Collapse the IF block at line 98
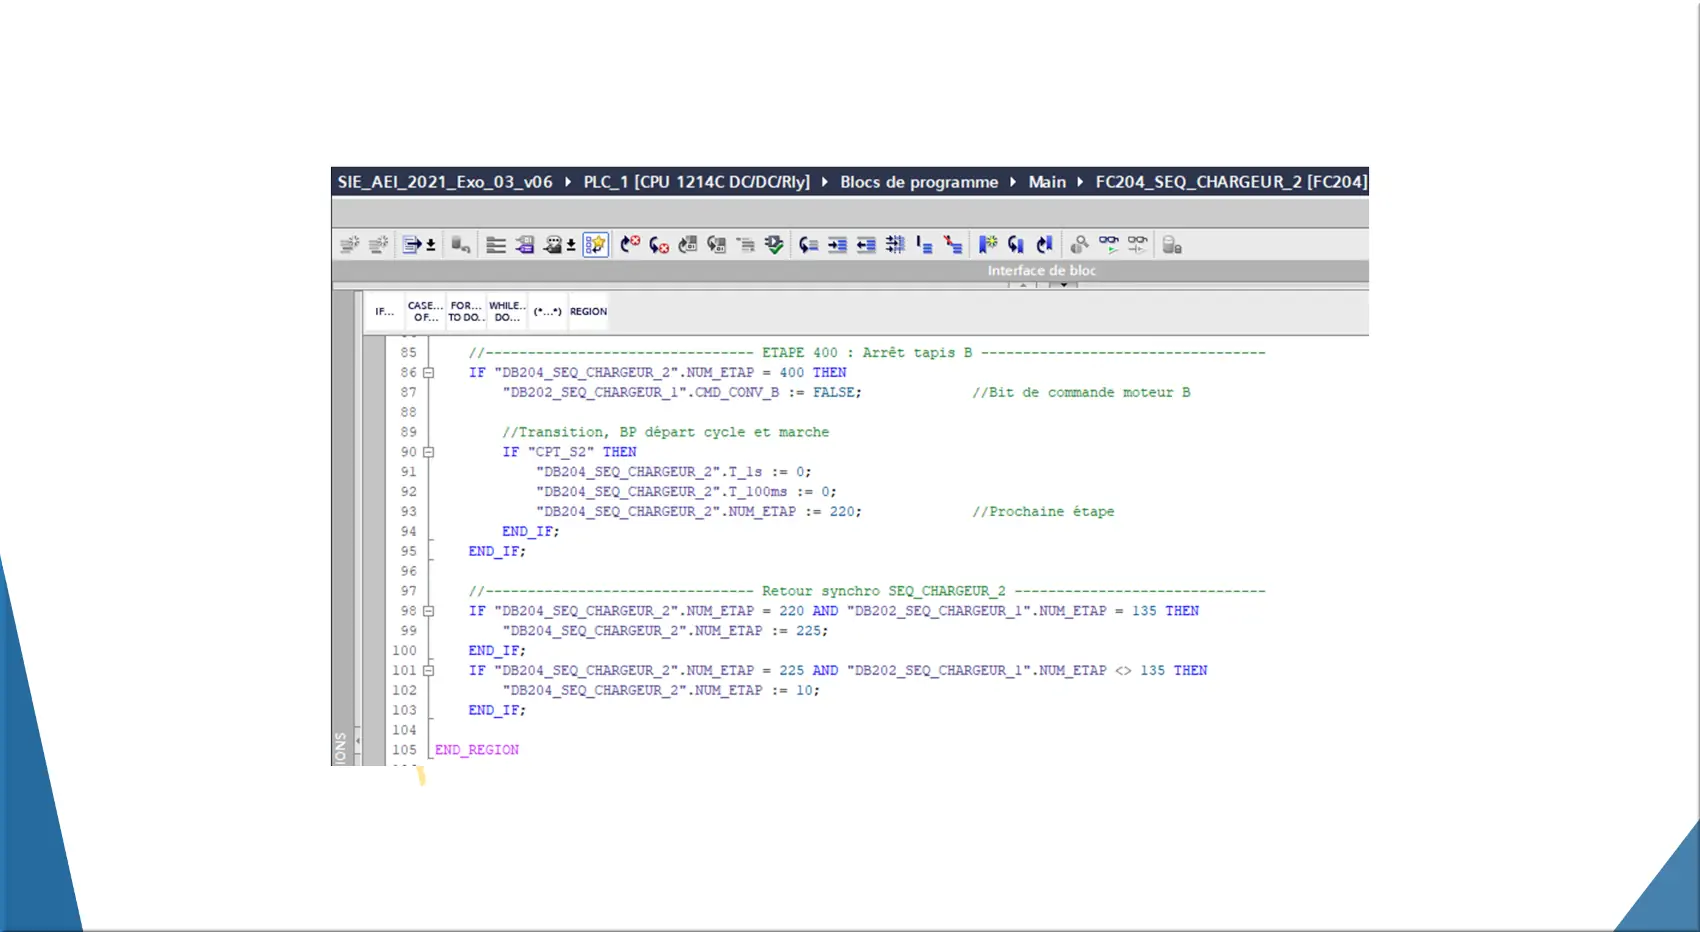Image resolution: width=1700 pixels, height=932 pixels. tap(428, 611)
